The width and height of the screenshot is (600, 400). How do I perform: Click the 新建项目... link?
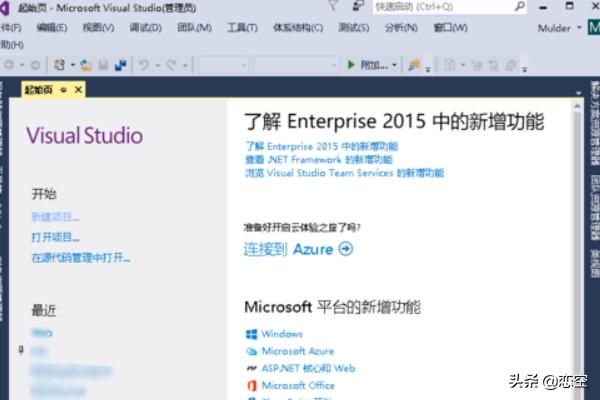[55, 217]
